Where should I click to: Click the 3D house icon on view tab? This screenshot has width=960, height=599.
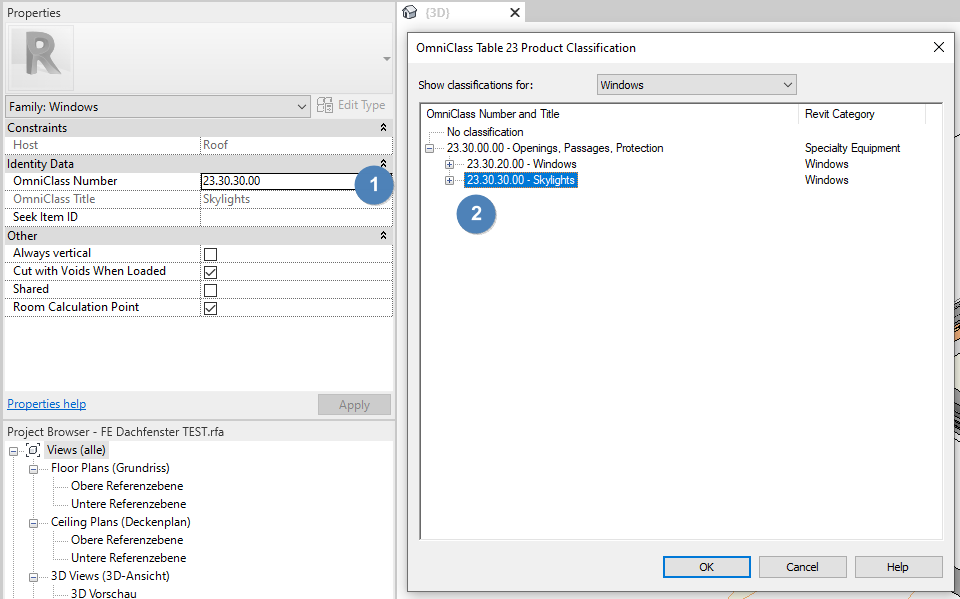pyautogui.click(x=410, y=12)
